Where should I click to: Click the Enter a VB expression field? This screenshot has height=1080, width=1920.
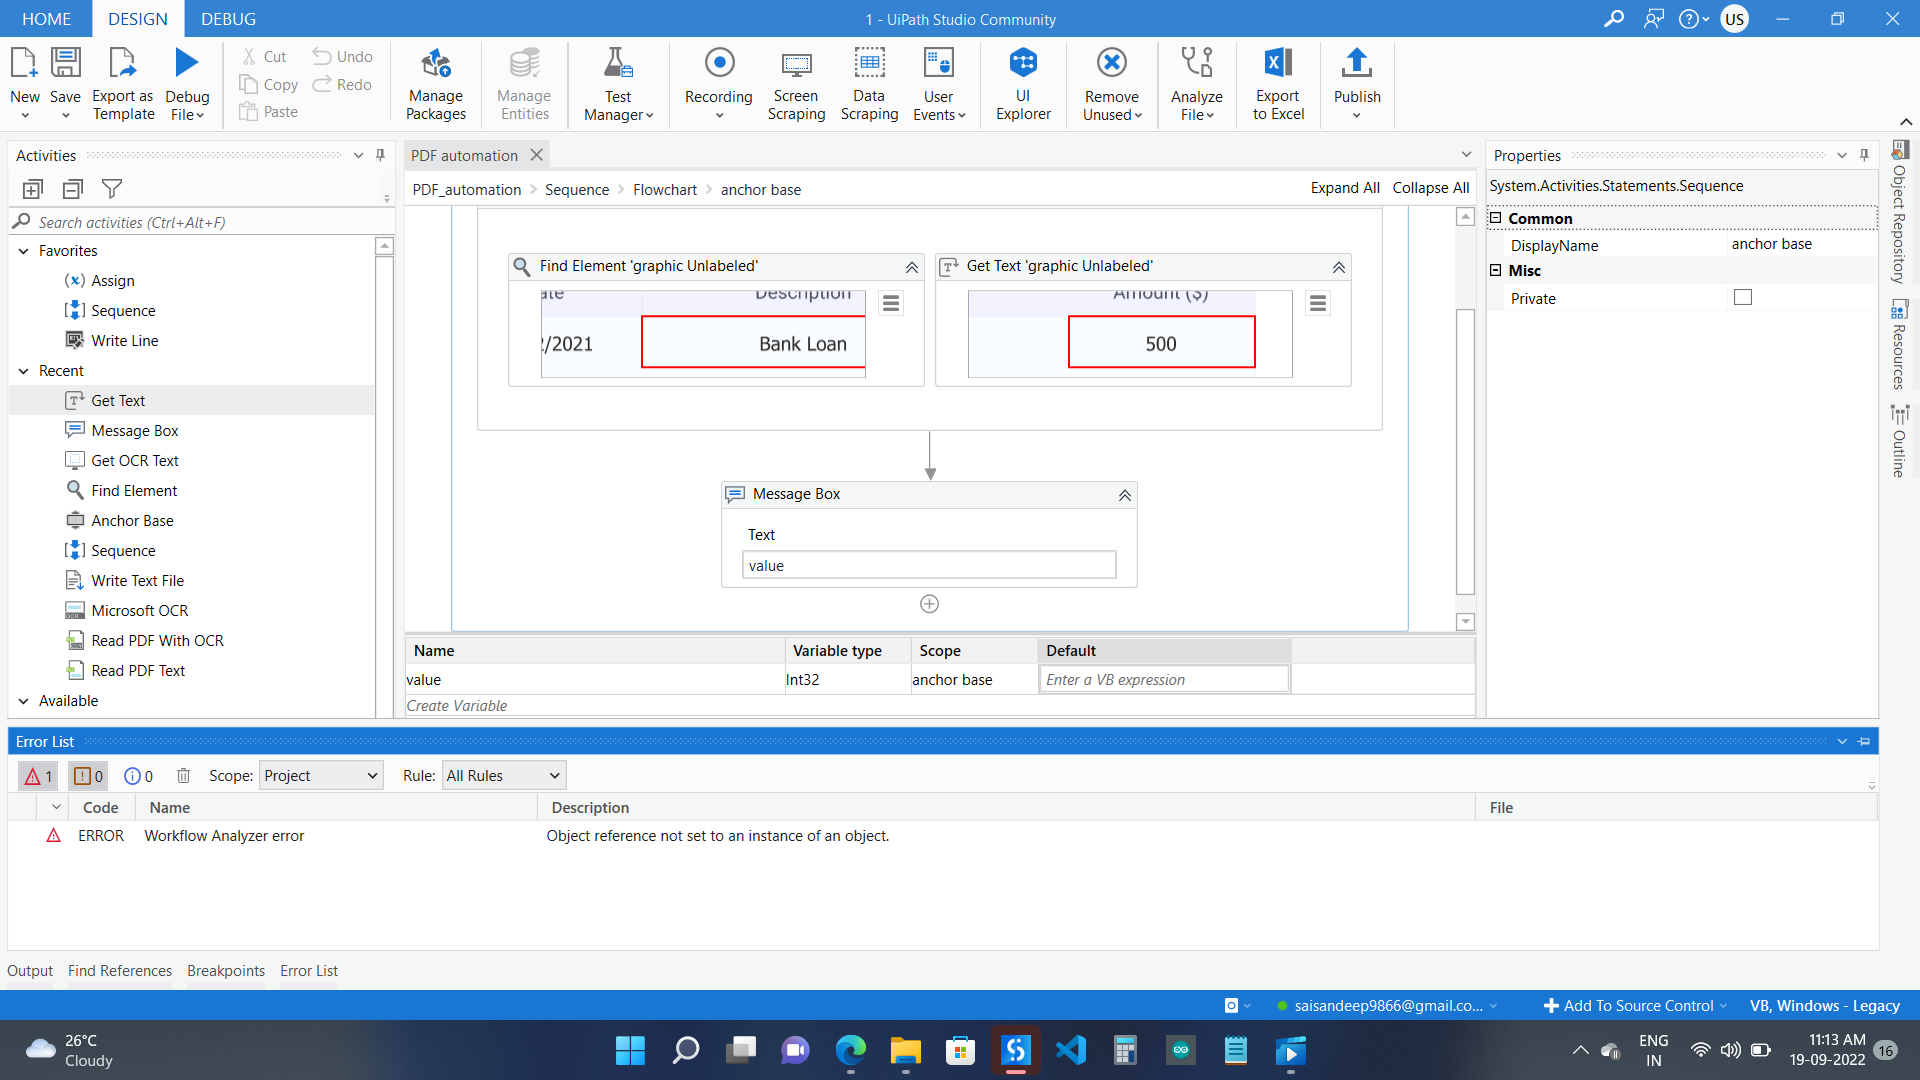tap(1163, 679)
